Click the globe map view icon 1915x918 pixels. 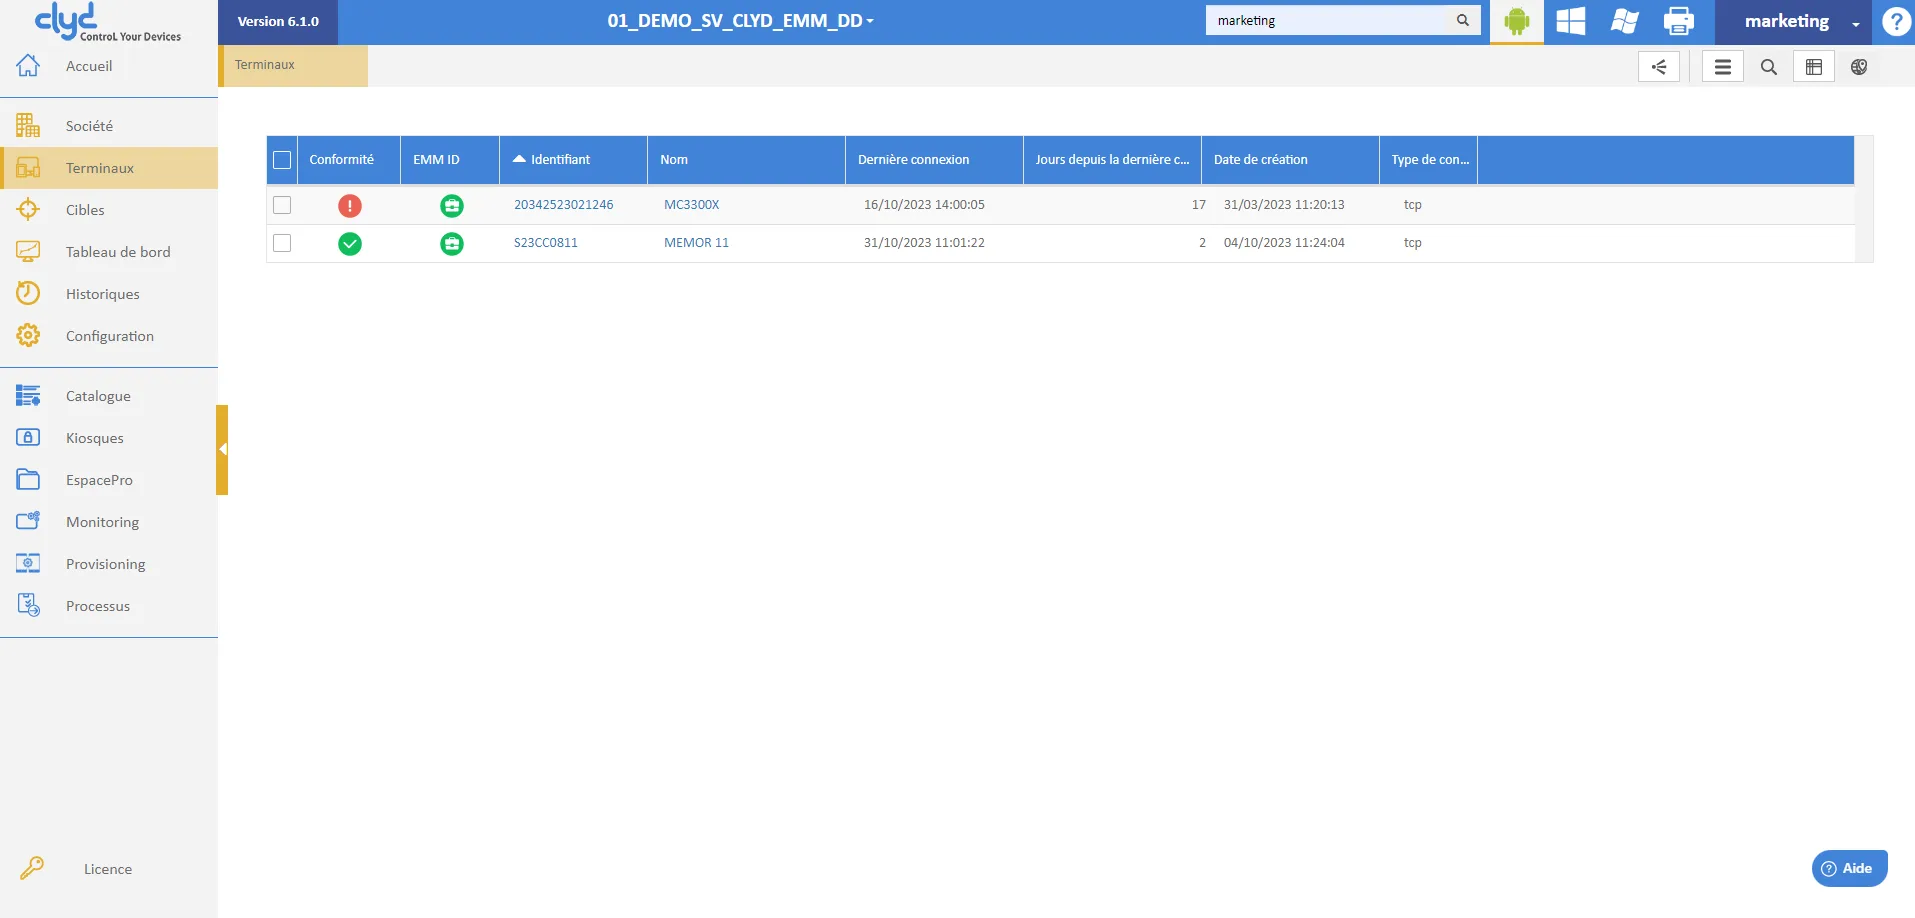(x=1859, y=67)
